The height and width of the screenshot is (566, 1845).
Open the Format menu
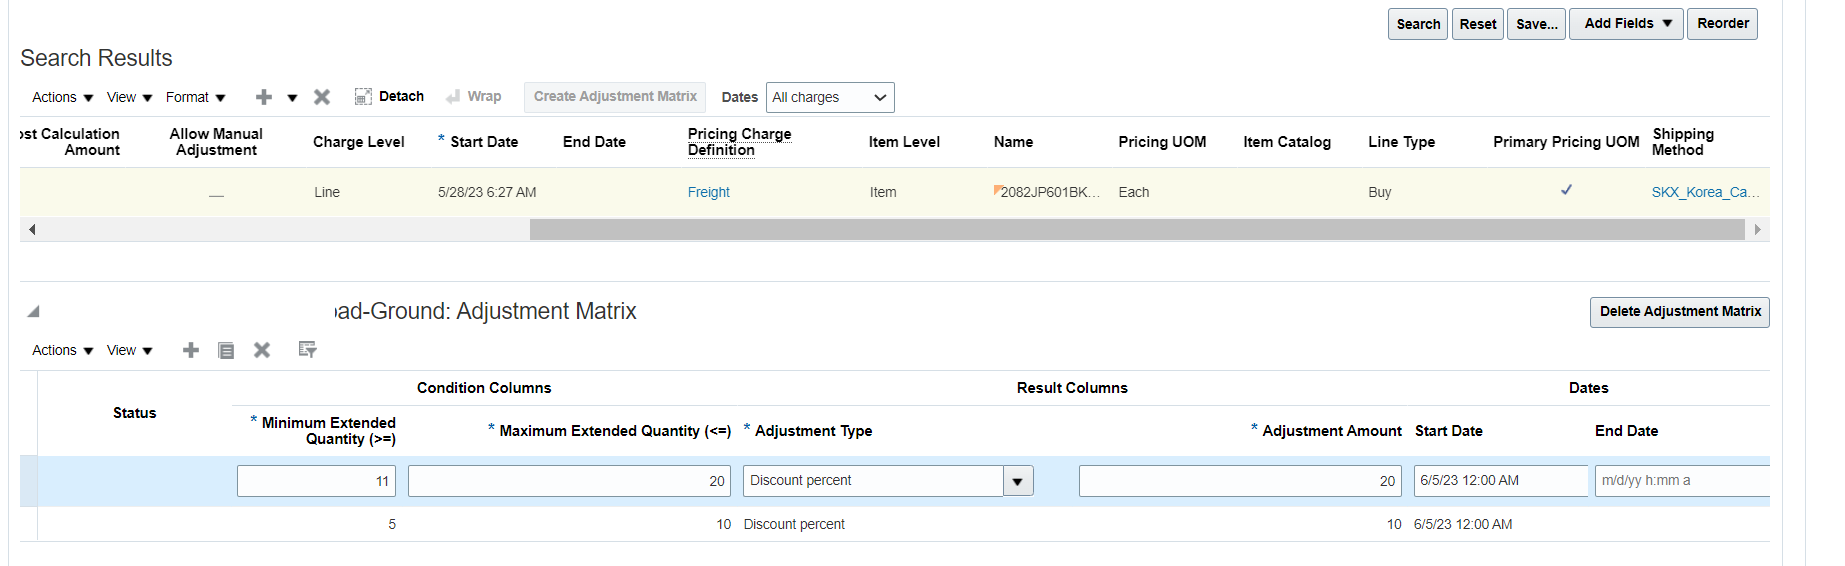point(195,97)
